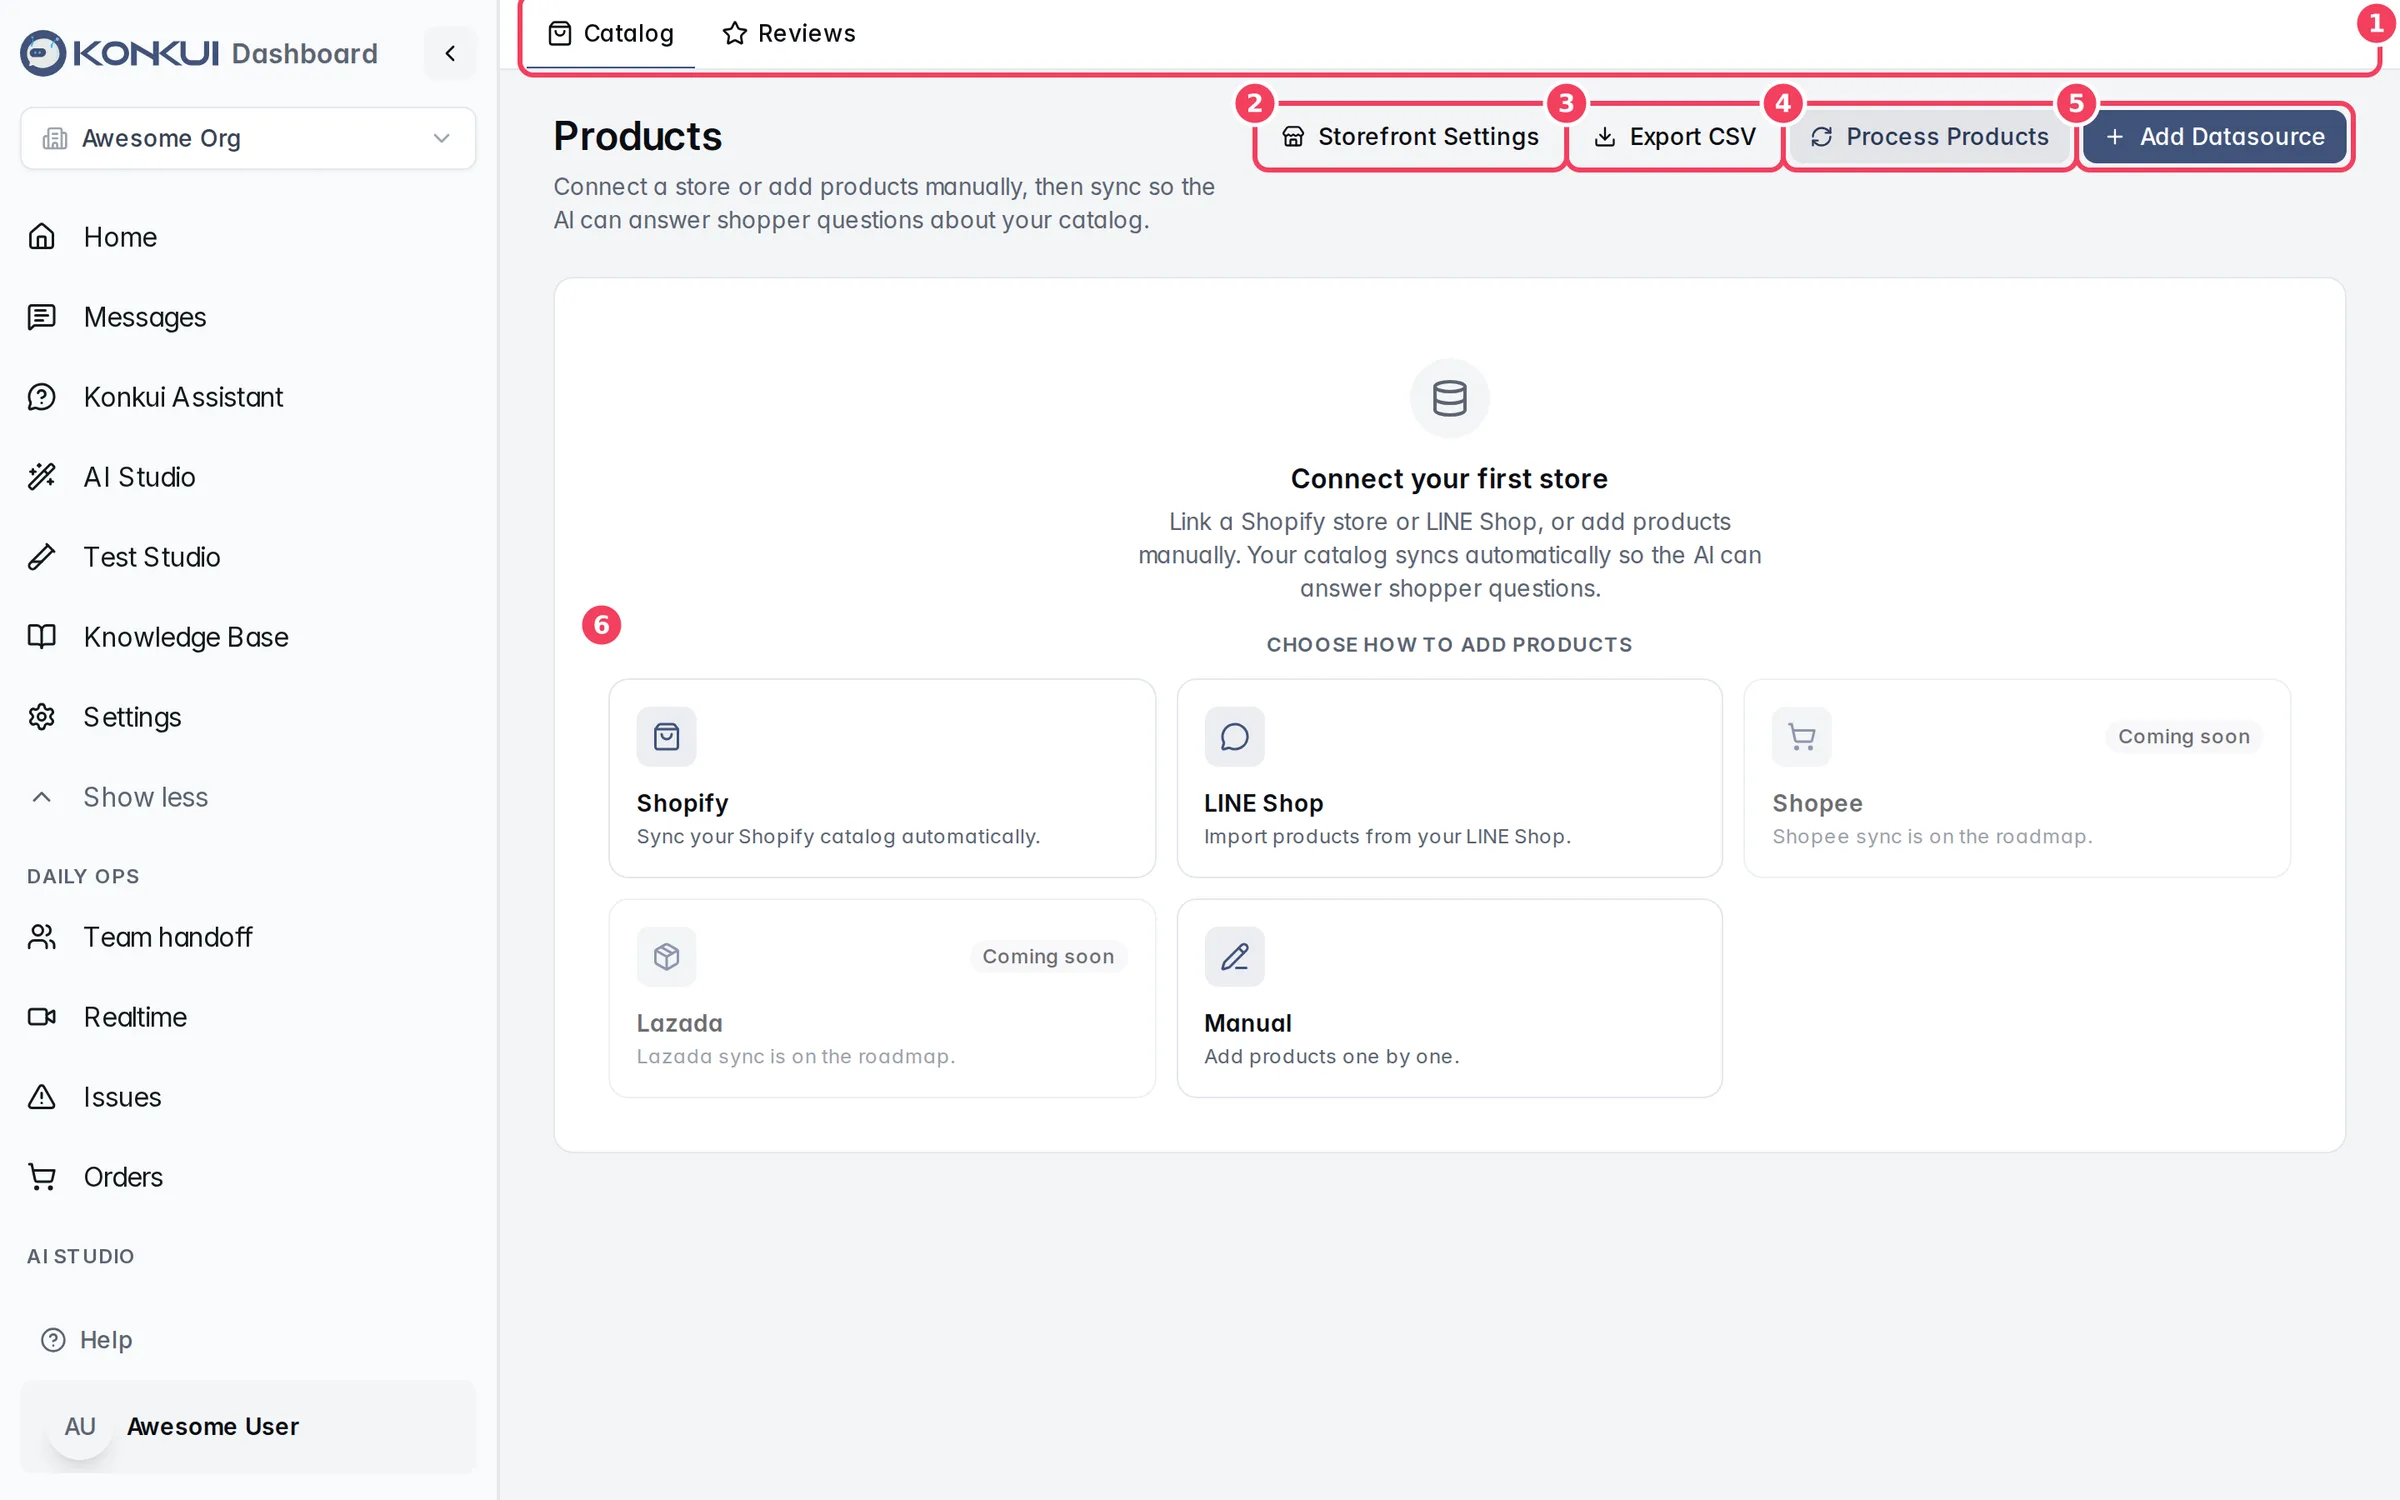The height and width of the screenshot is (1500, 2400).
Task: Collapse the sidebar with the chevron button
Action: pos(450,53)
